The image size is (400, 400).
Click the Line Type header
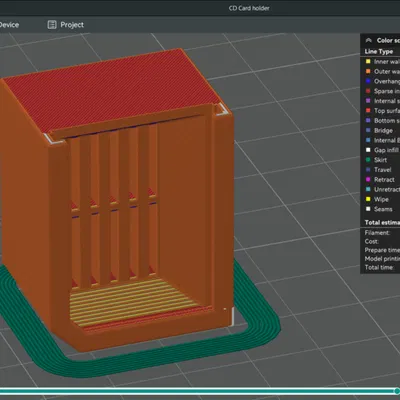(379, 51)
